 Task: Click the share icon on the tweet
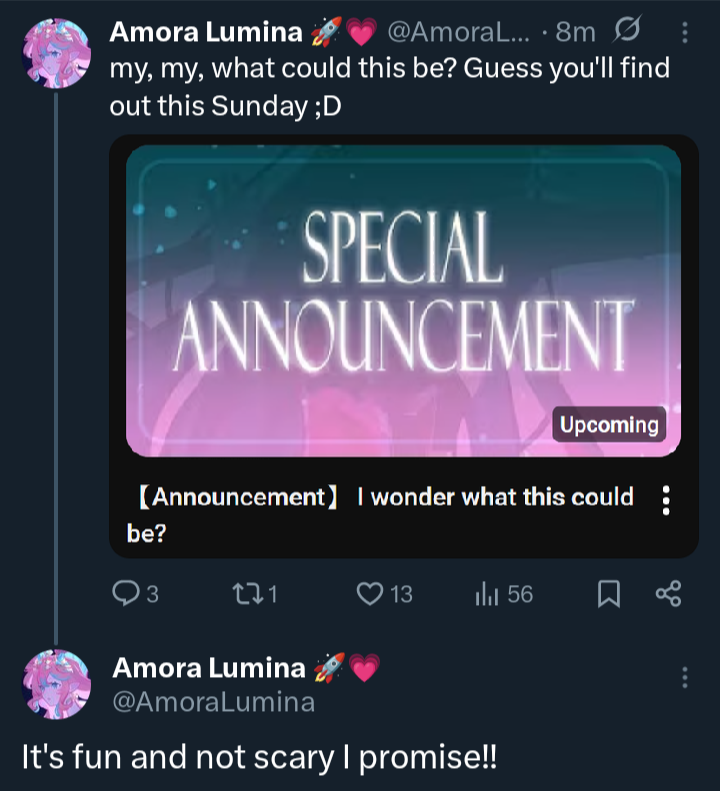click(668, 594)
